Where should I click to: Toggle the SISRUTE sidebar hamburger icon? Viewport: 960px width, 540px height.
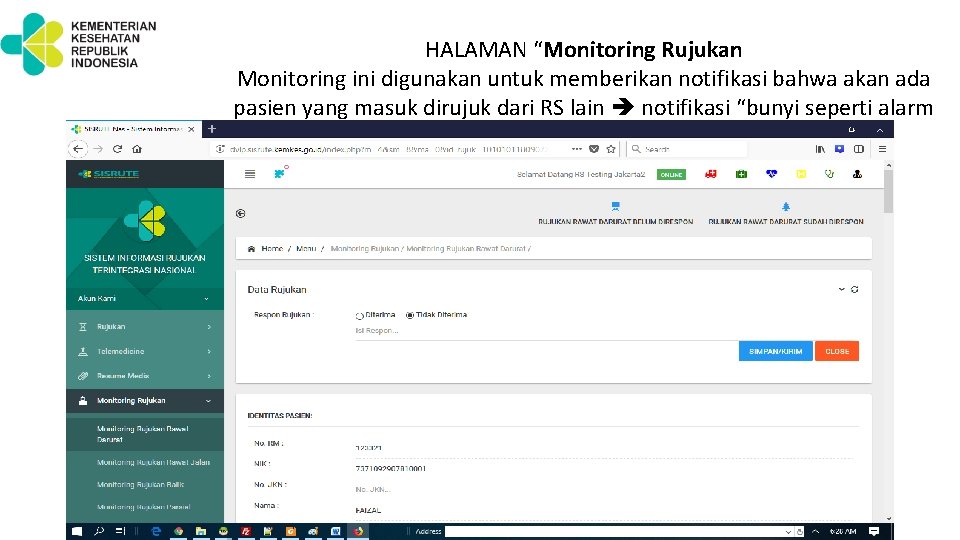250,174
